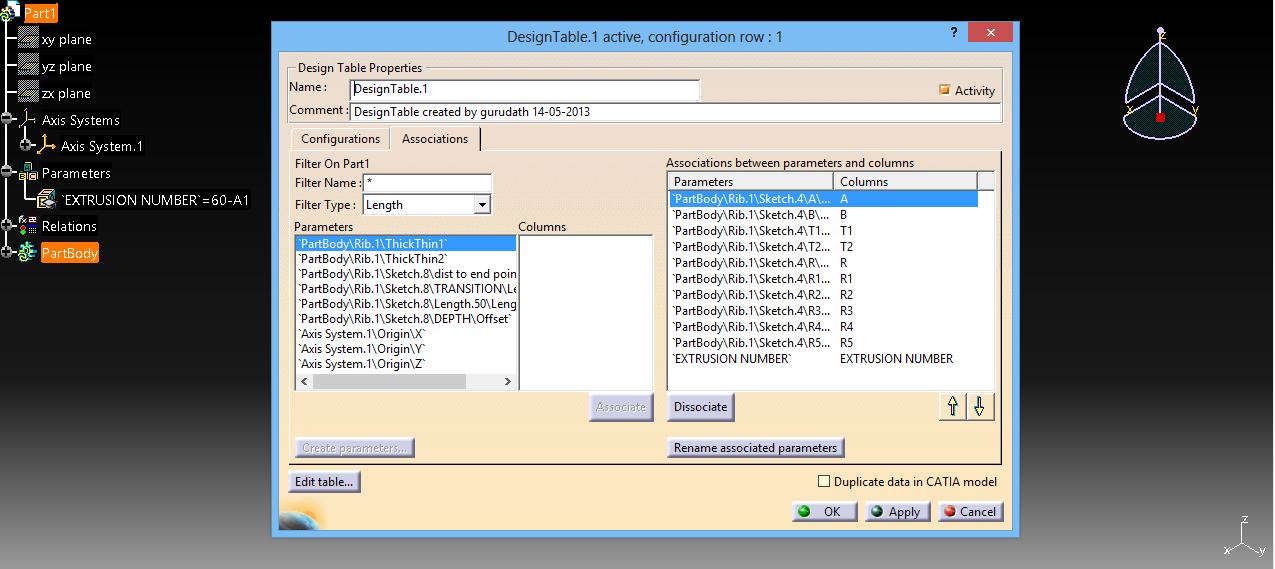
Task: Select the association row with column T1
Action: (x=823, y=231)
